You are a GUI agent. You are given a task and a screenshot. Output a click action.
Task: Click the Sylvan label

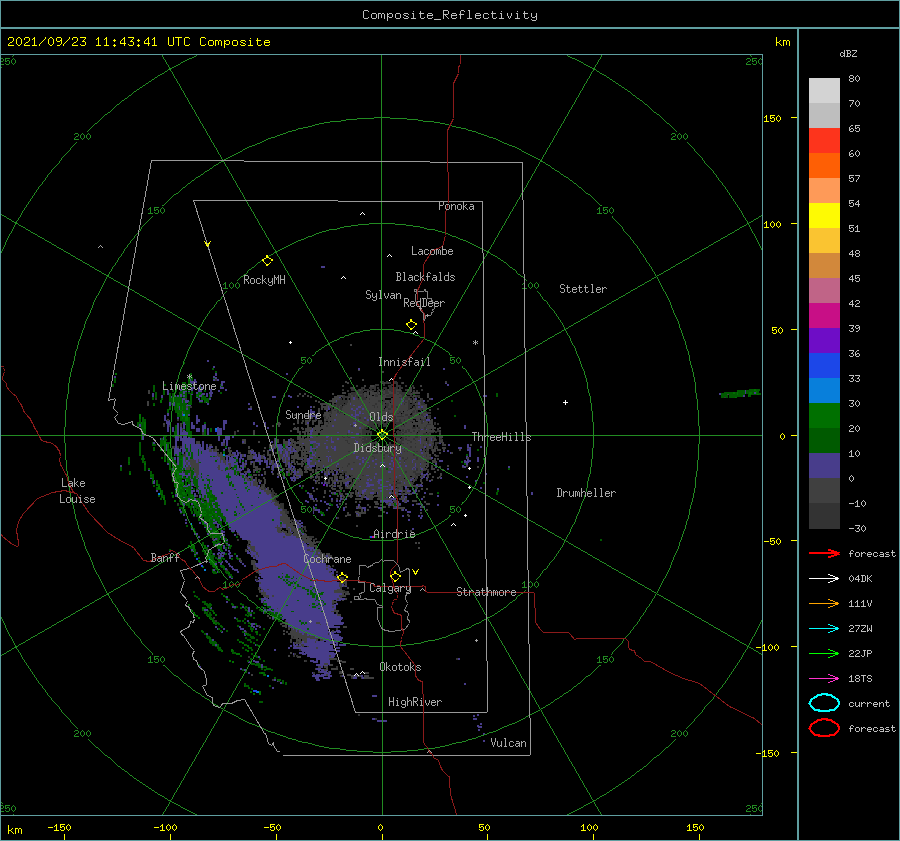click(x=383, y=295)
